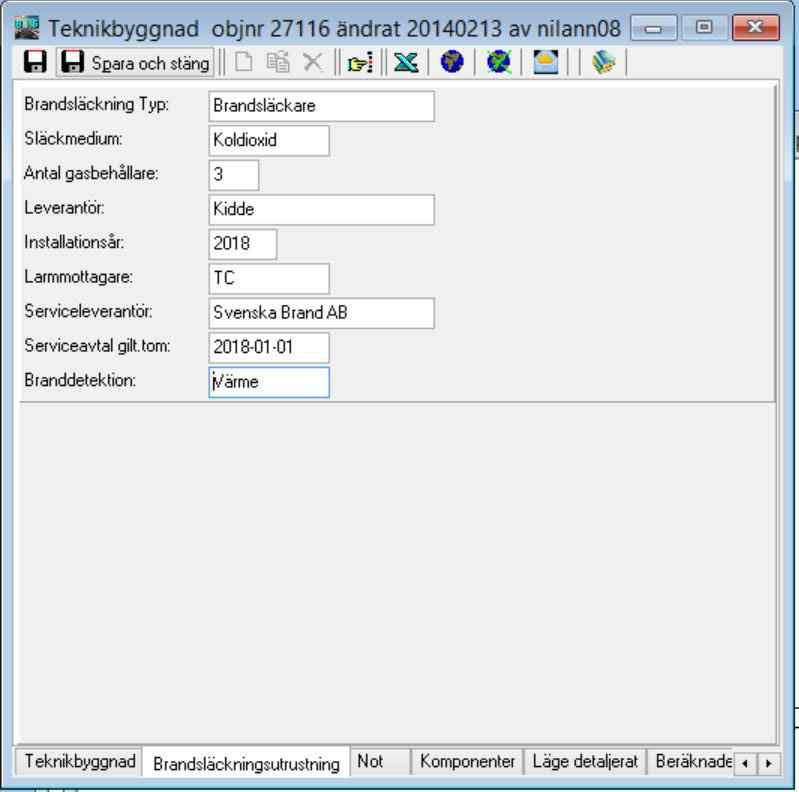
Task: Click the Leverantör: label
Action: tap(64, 208)
